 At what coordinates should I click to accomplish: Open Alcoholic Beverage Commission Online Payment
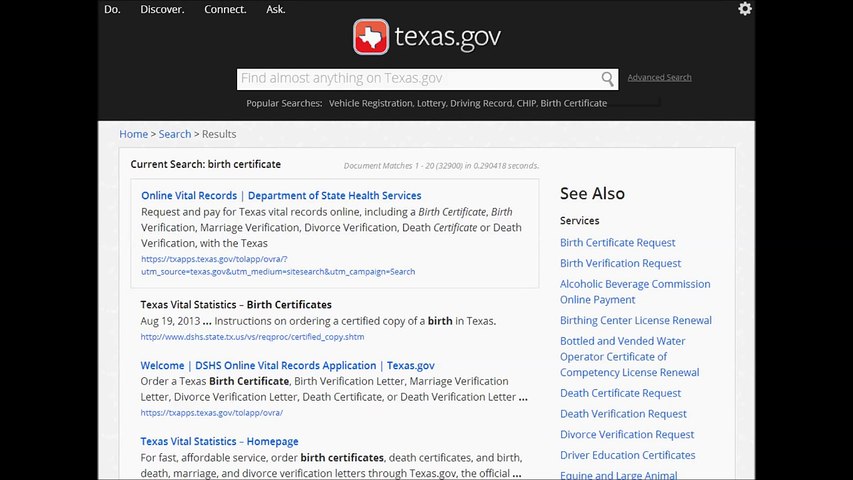pos(635,292)
